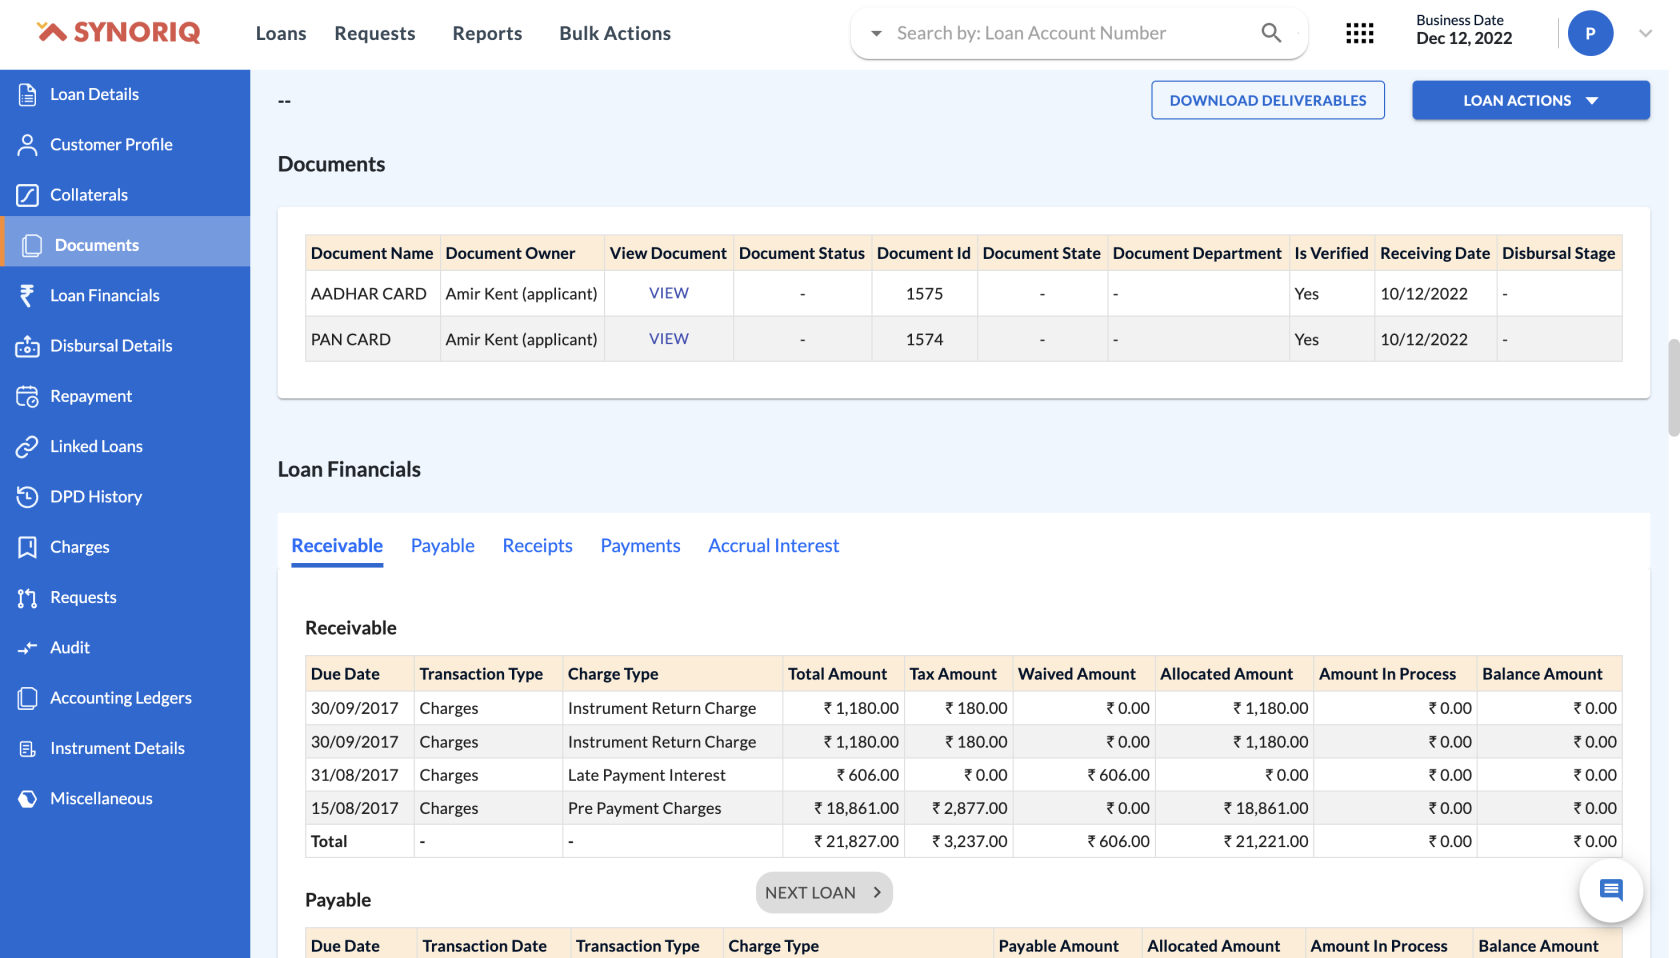This screenshot has height=958, width=1680.
Task: Go to Customer Profile section
Action: click(x=111, y=145)
